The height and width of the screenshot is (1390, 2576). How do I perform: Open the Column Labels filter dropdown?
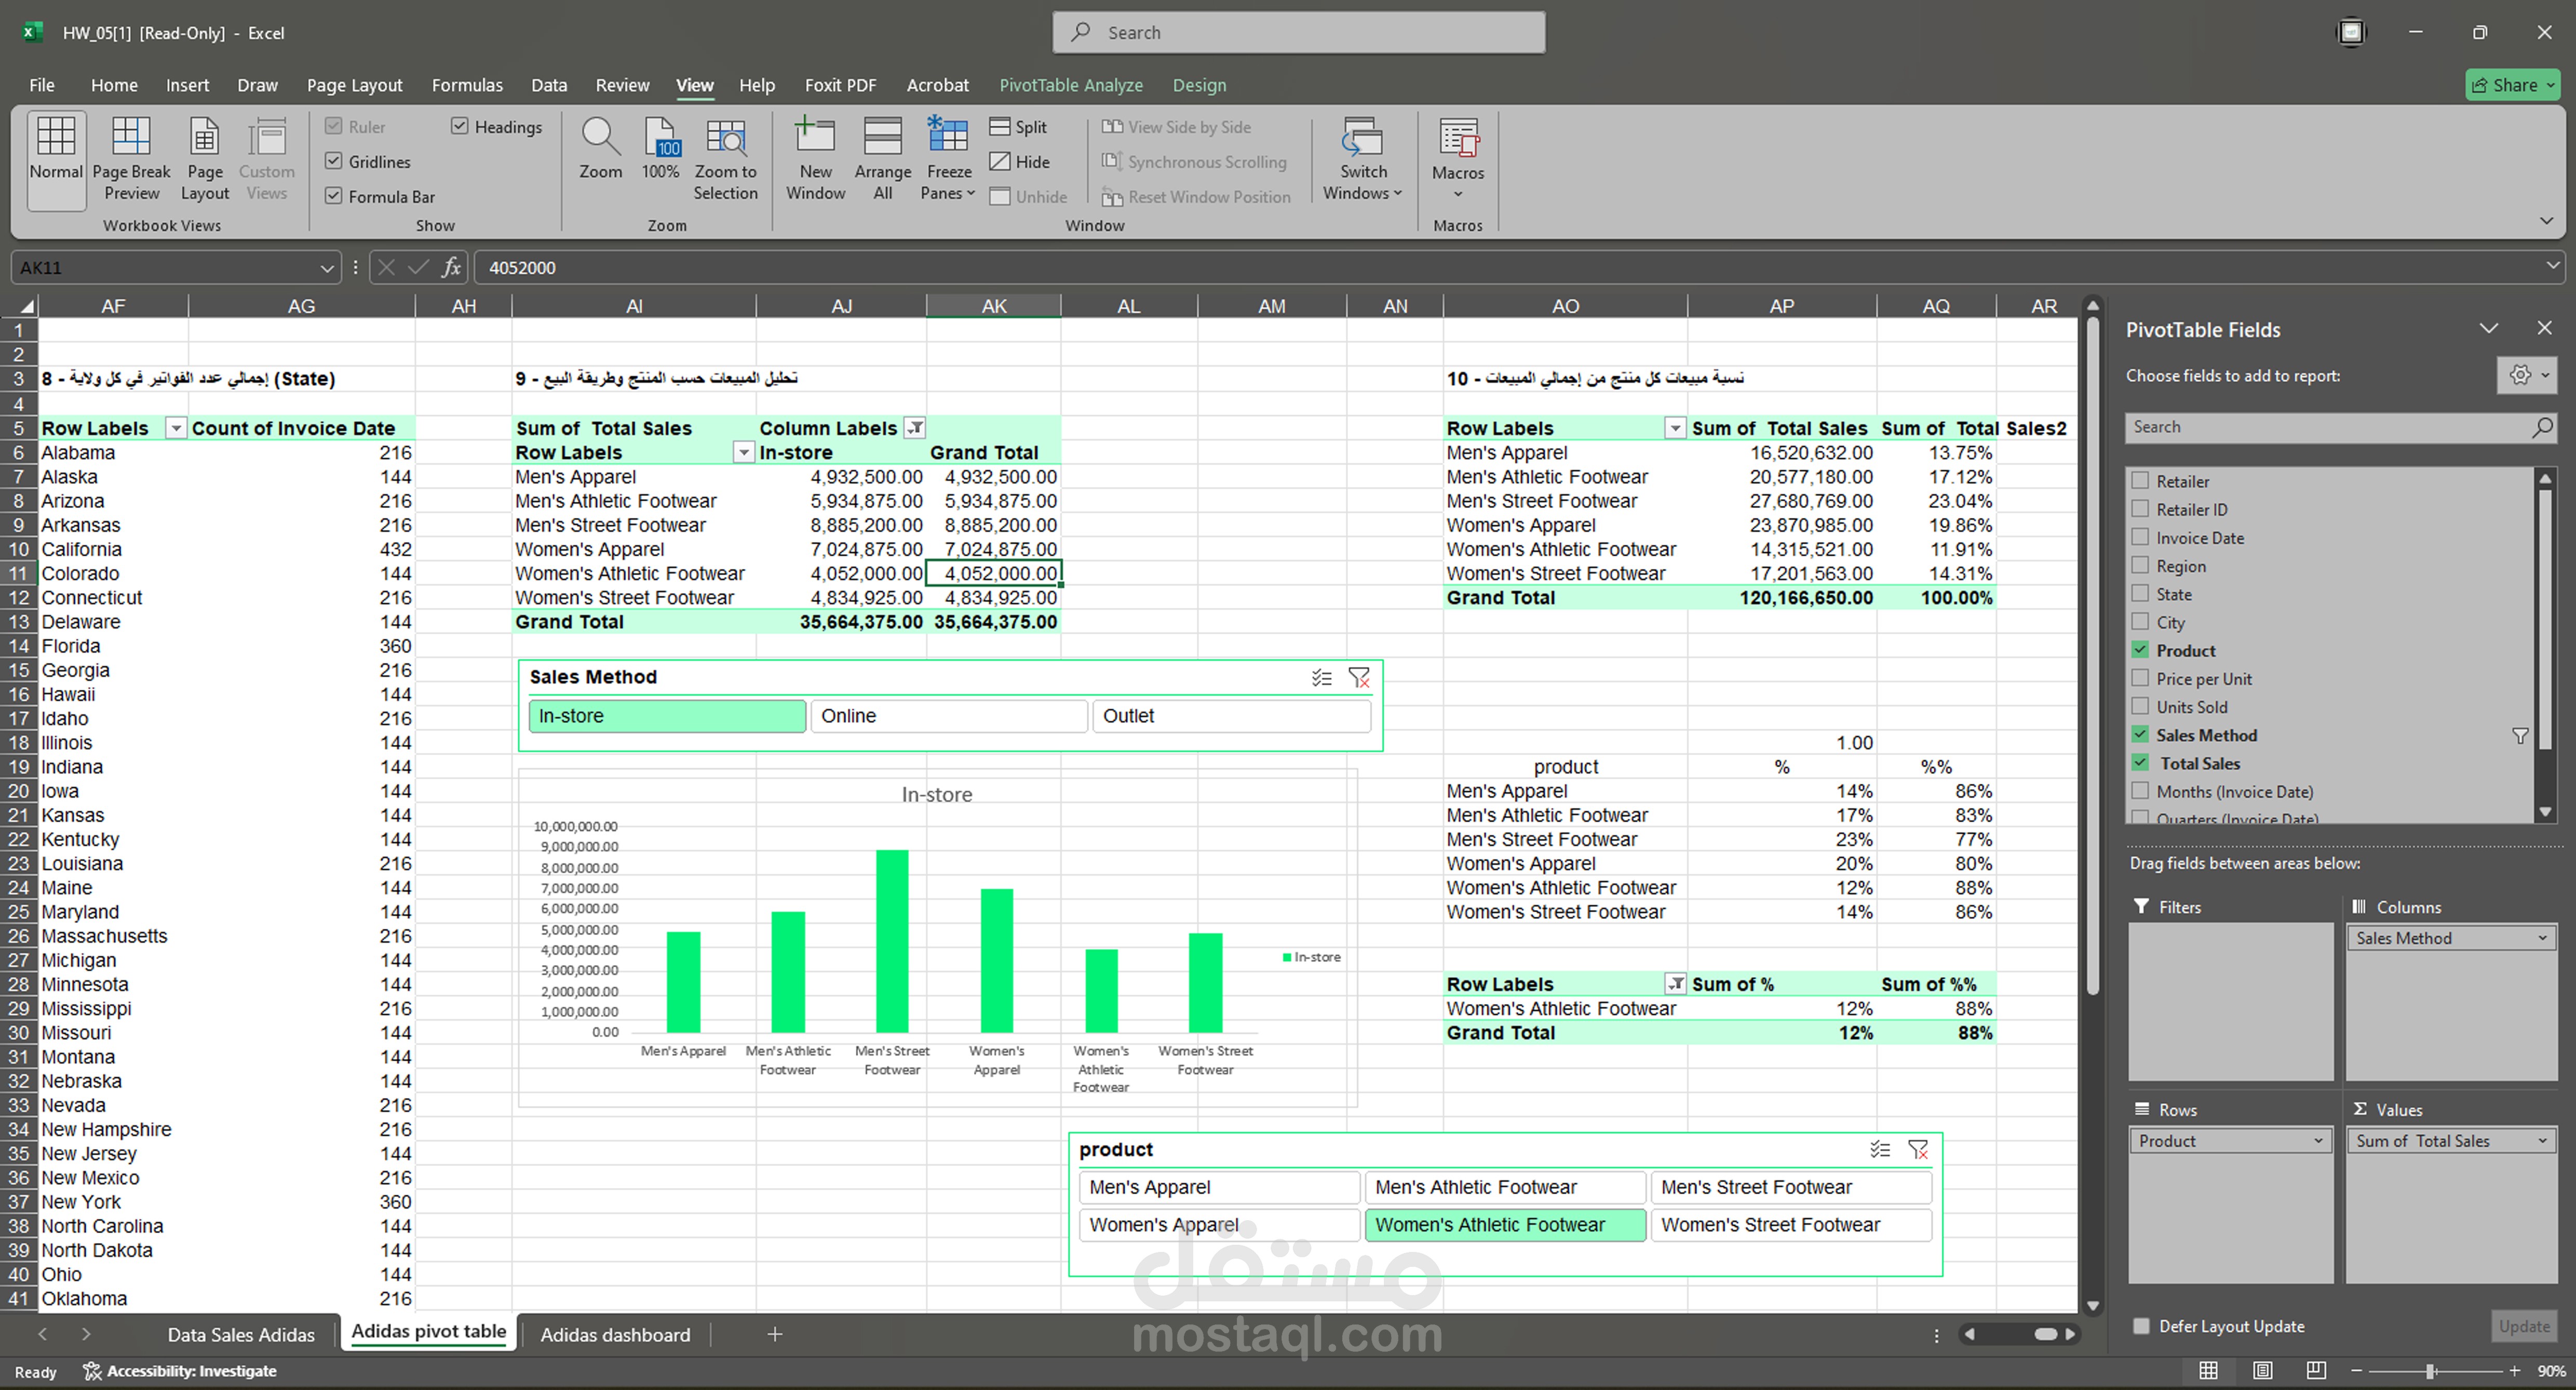915,428
